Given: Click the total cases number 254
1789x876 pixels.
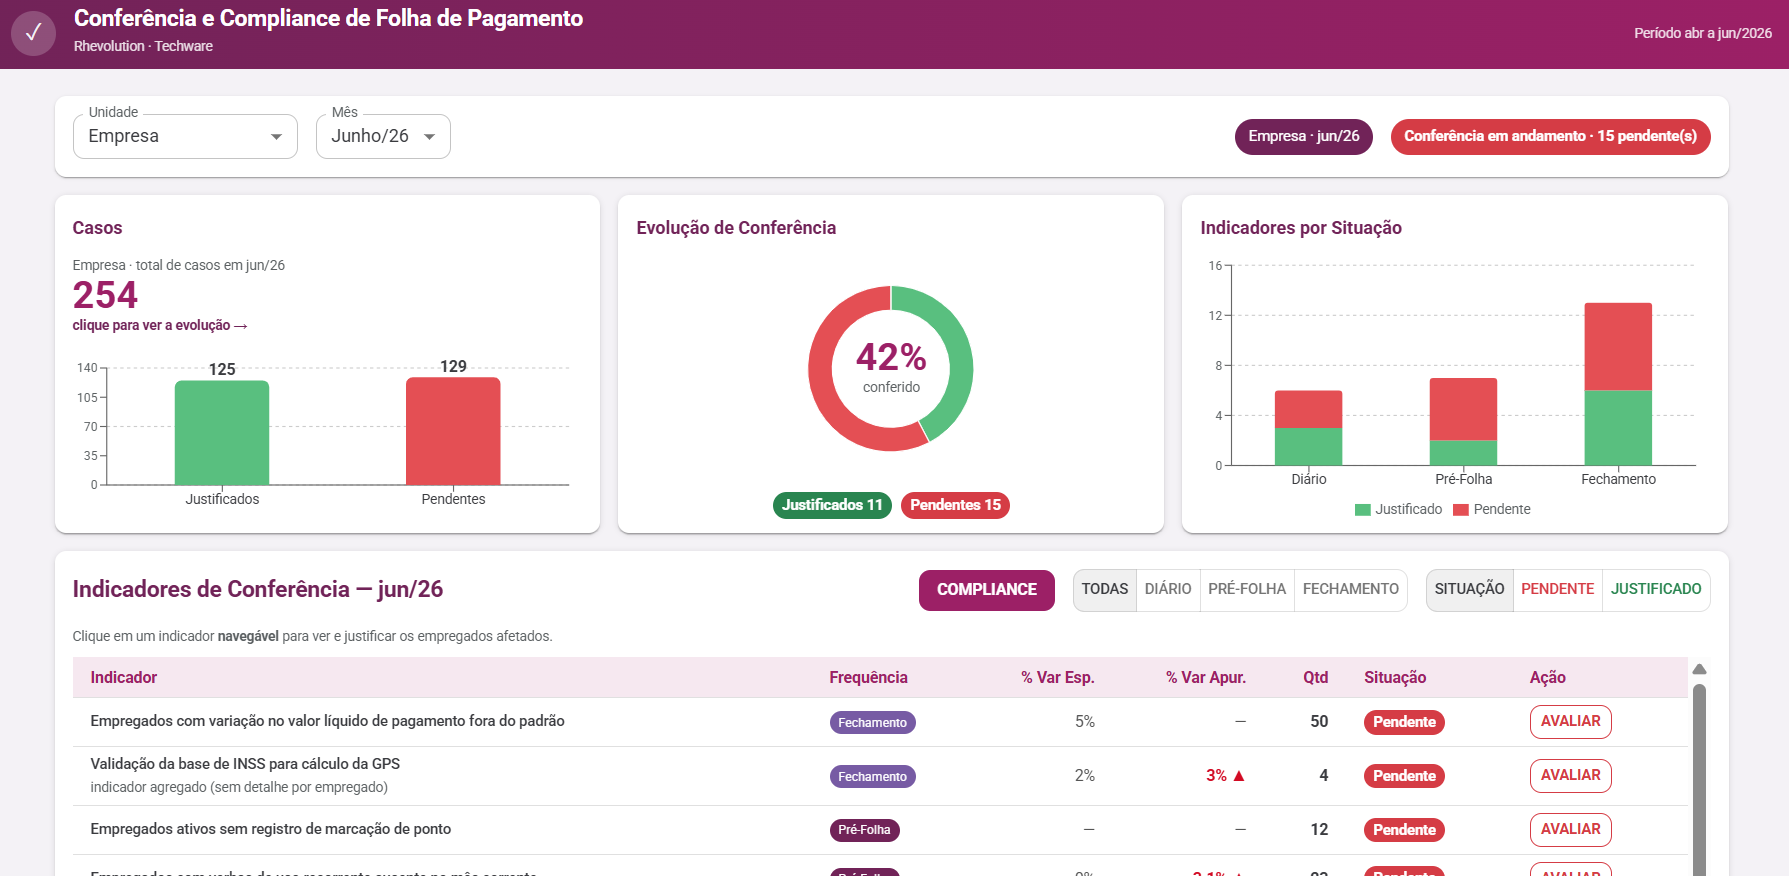Looking at the screenshot, I should 105,295.
